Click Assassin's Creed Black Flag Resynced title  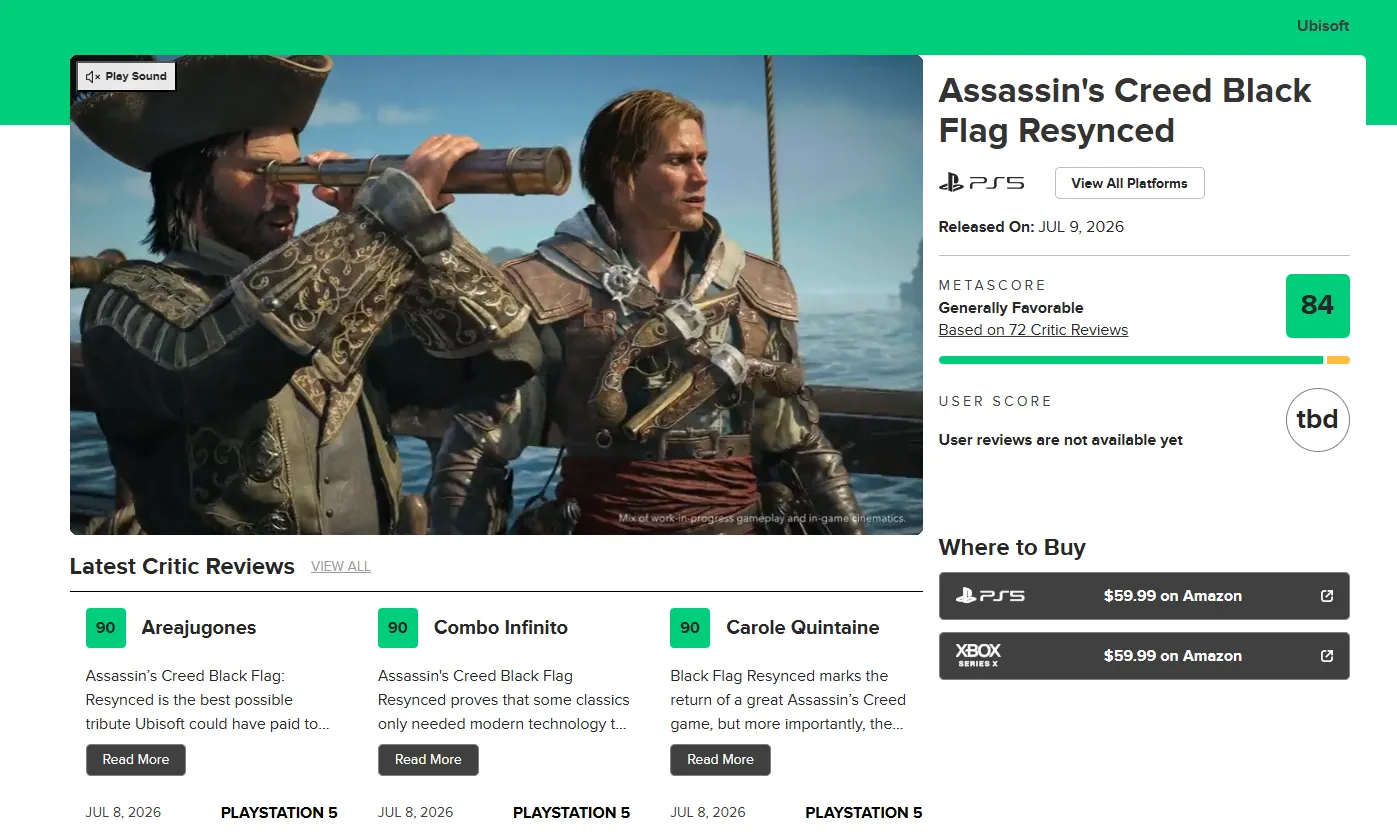coord(1125,111)
